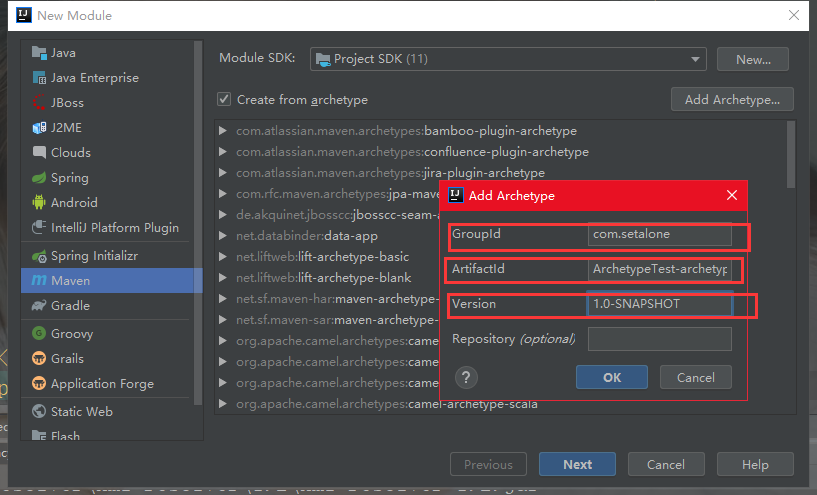Image resolution: width=817 pixels, height=495 pixels.
Task: Click the Help button
Action: tap(755, 464)
